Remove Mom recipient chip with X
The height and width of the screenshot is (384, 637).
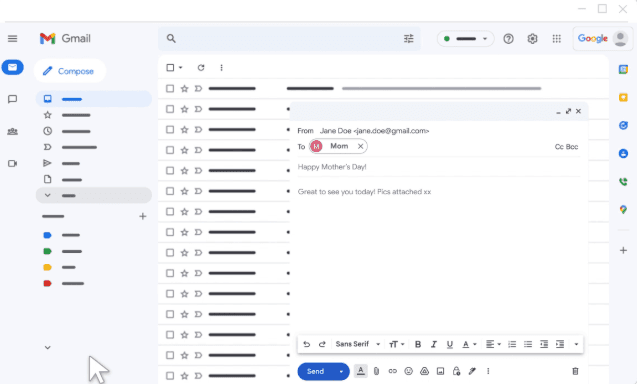[x=360, y=146]
